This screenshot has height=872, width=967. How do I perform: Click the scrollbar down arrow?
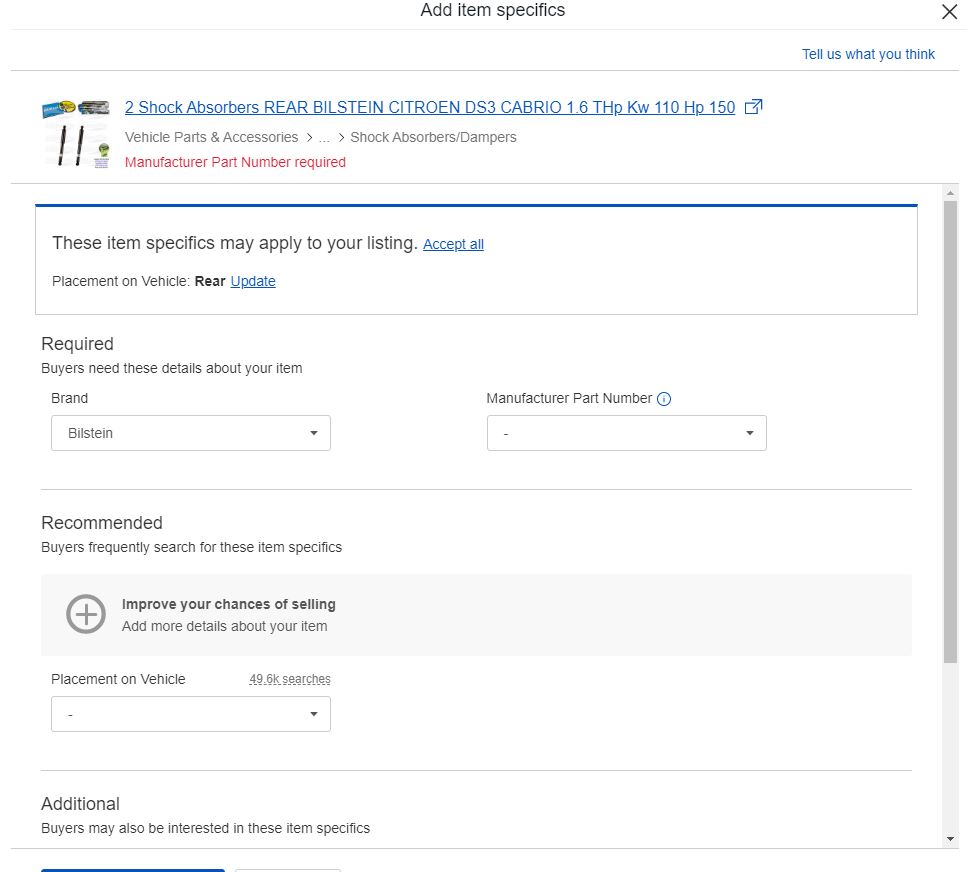coord(950,839)
